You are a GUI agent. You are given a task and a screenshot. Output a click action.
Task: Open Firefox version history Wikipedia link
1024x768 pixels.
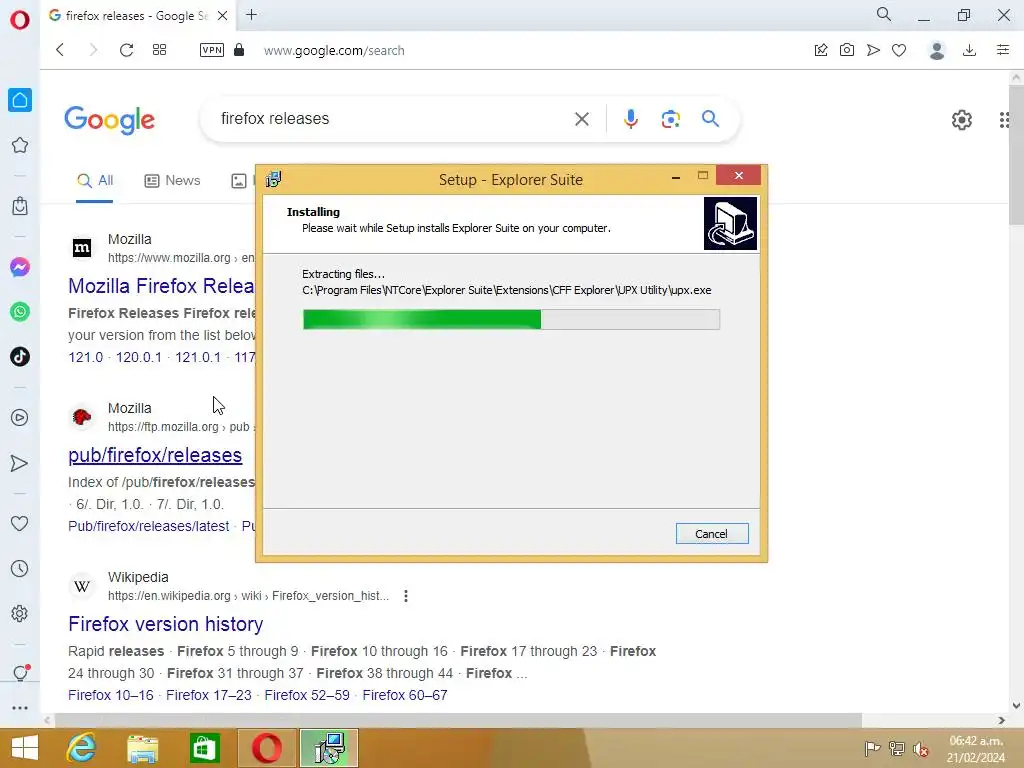165,624
